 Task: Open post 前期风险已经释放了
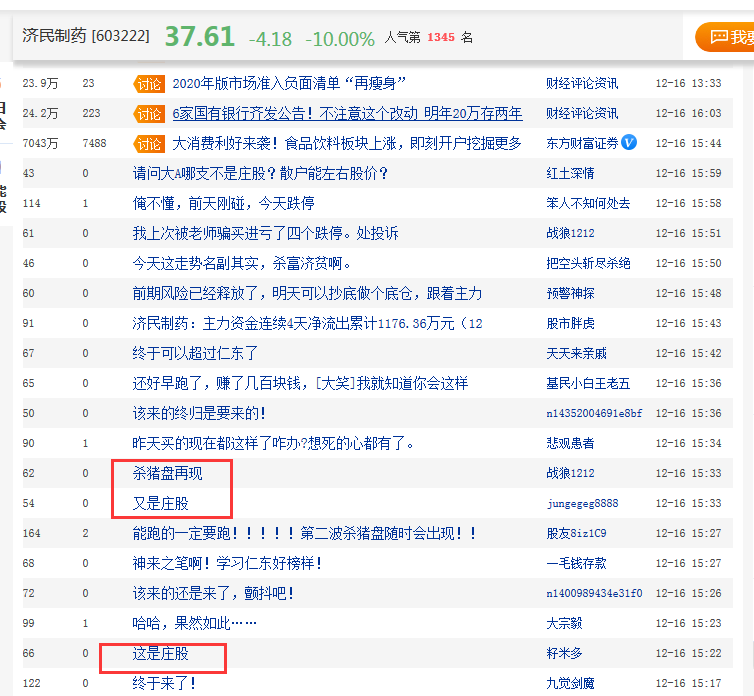tap(307, 293)
